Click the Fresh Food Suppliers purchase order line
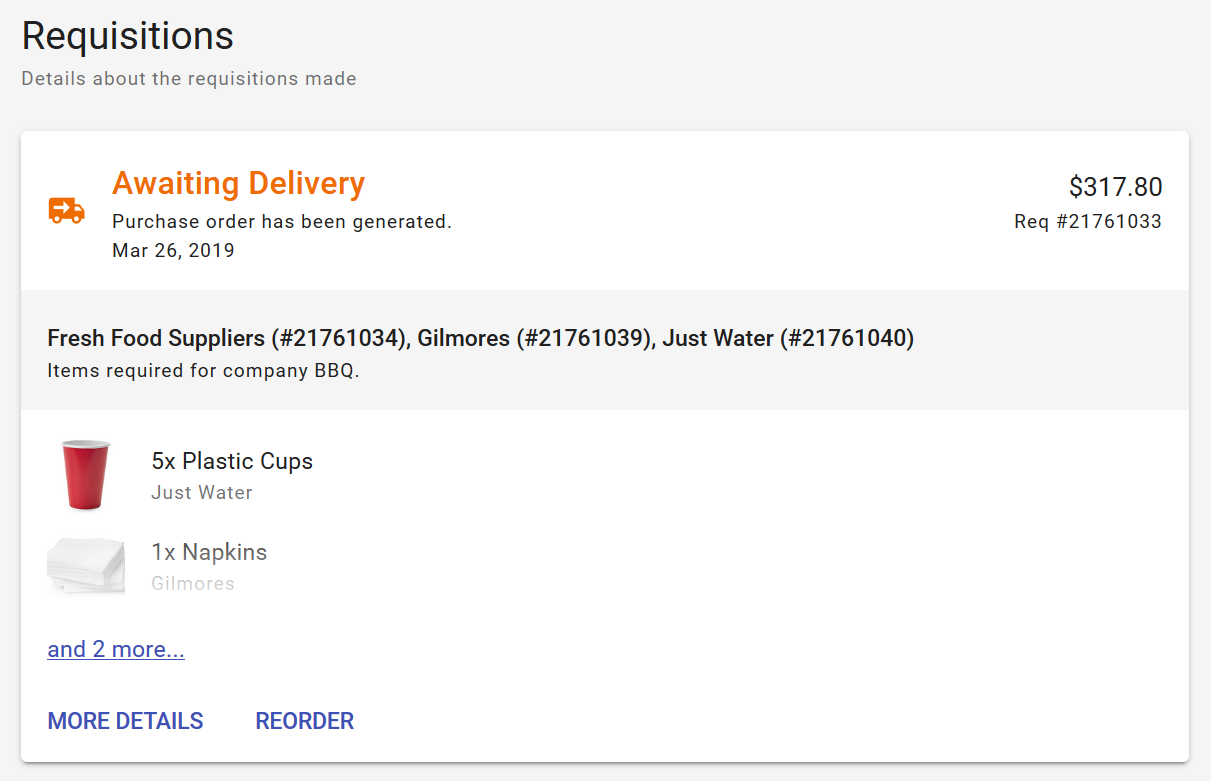This screenshot has height=781, width=1211. tap(227, 339)
